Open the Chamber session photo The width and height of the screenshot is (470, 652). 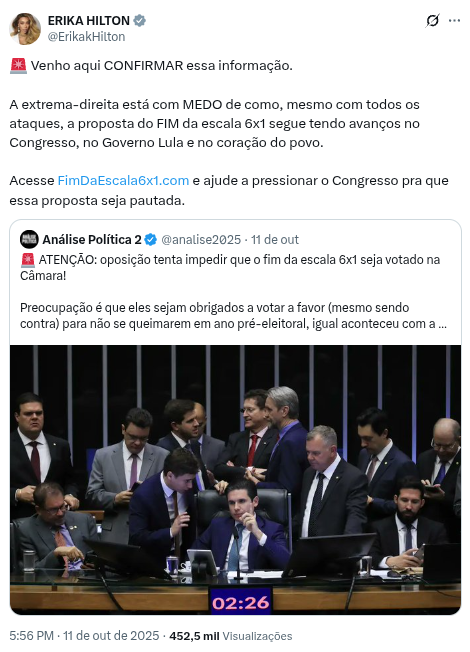coord(235,479)
